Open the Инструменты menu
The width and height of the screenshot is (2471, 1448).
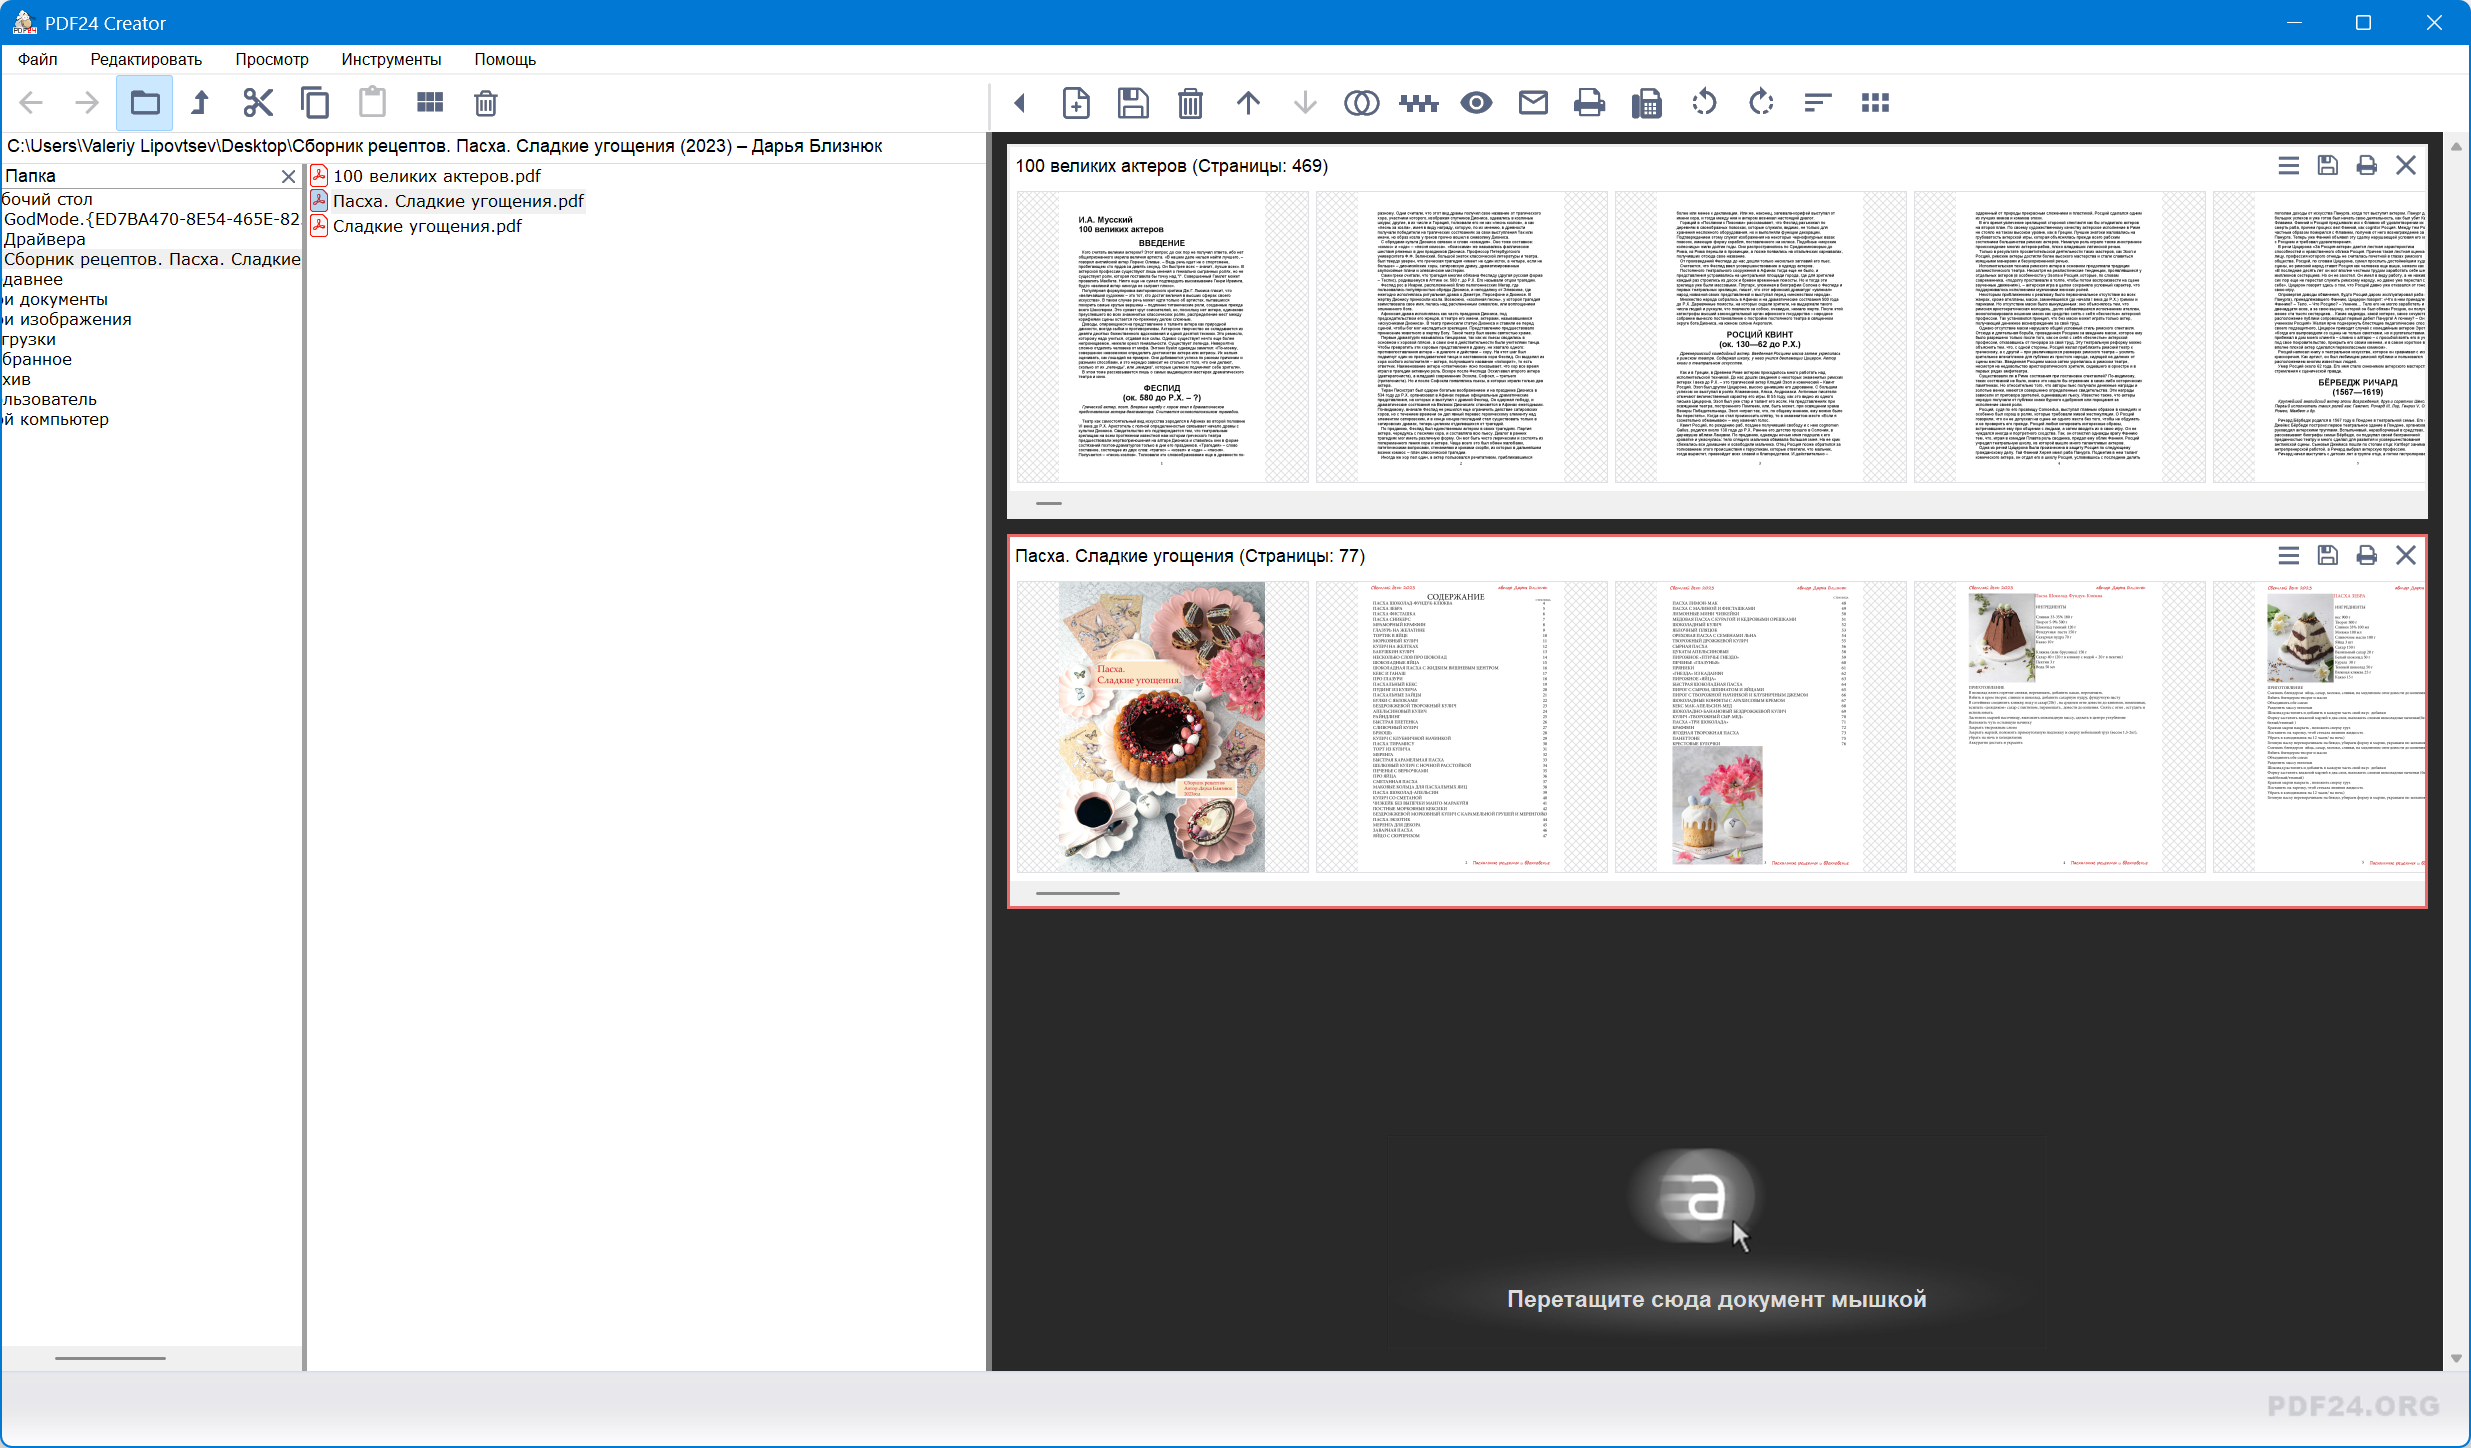click(x=391, y=59)
